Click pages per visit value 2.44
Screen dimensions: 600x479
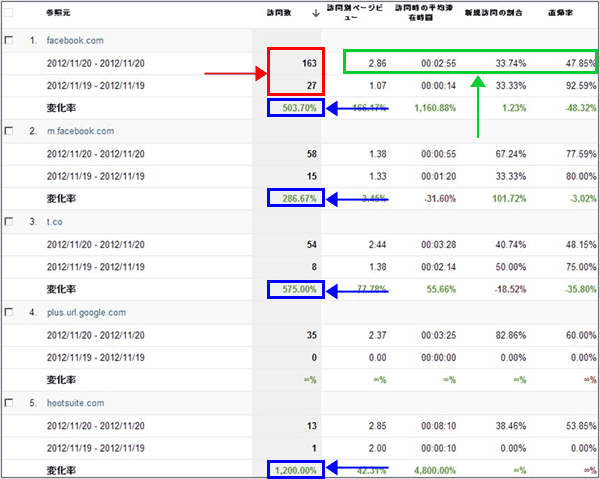pyautogui.click(x=377, y=244)
